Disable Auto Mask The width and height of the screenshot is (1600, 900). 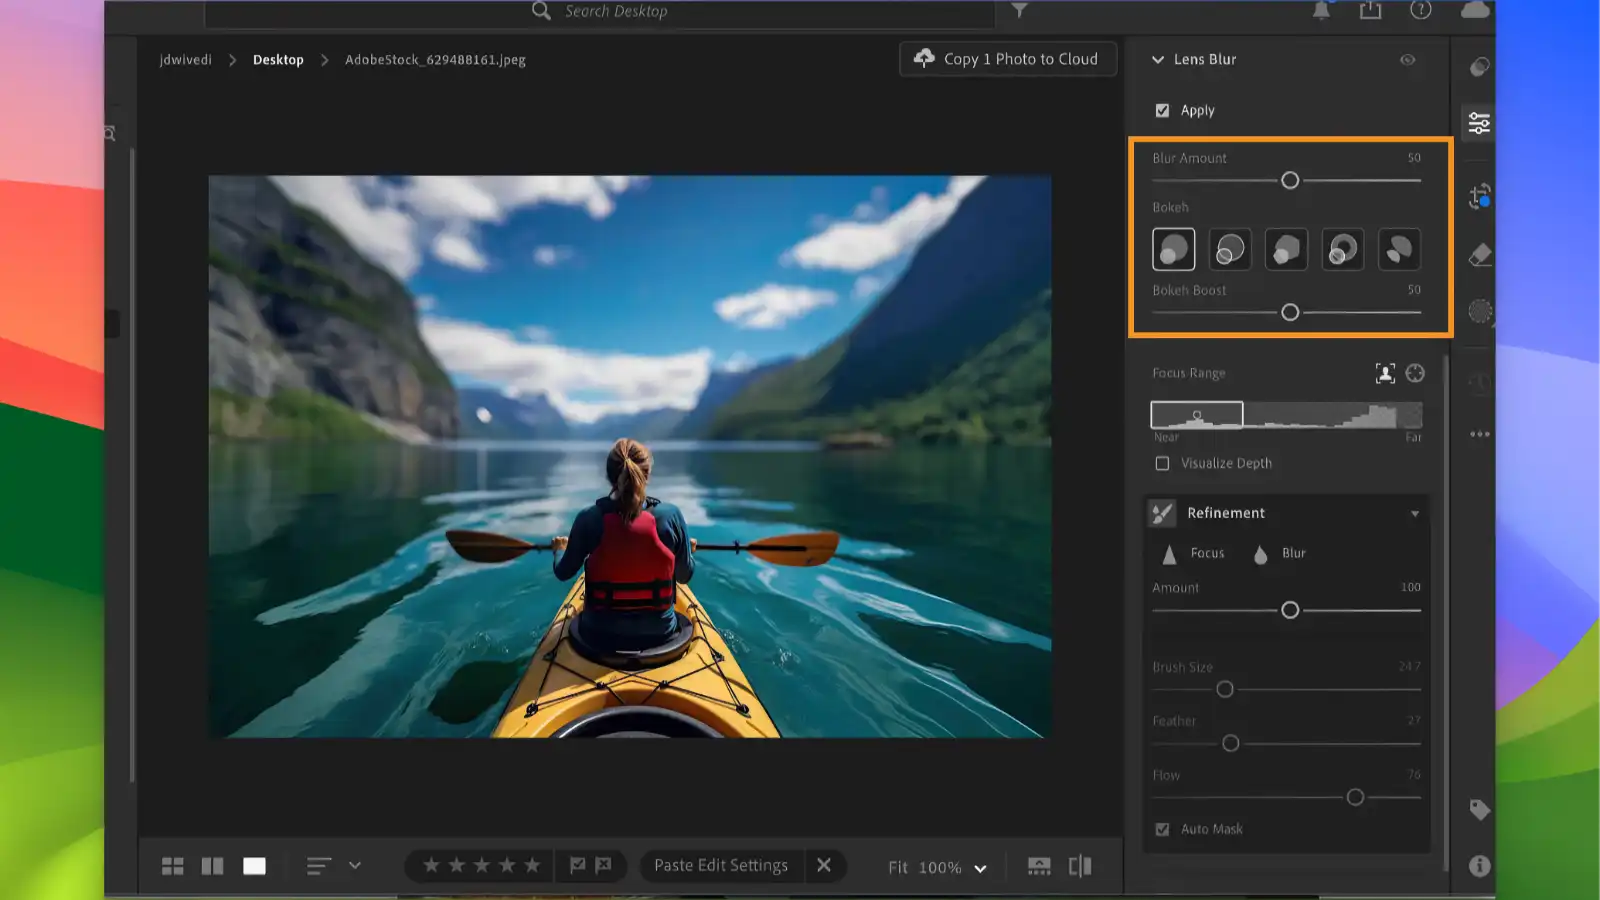point(1162,828)
